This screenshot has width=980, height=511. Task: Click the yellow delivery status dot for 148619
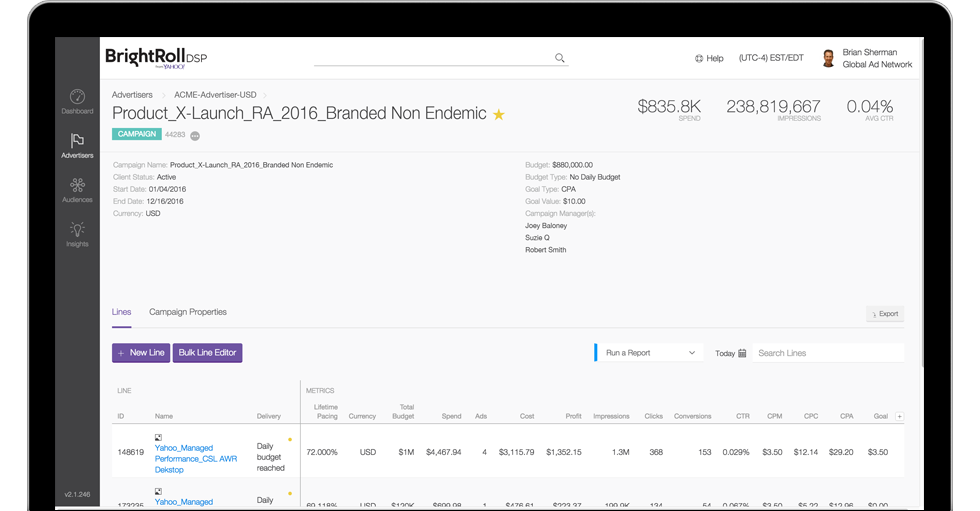290,440
